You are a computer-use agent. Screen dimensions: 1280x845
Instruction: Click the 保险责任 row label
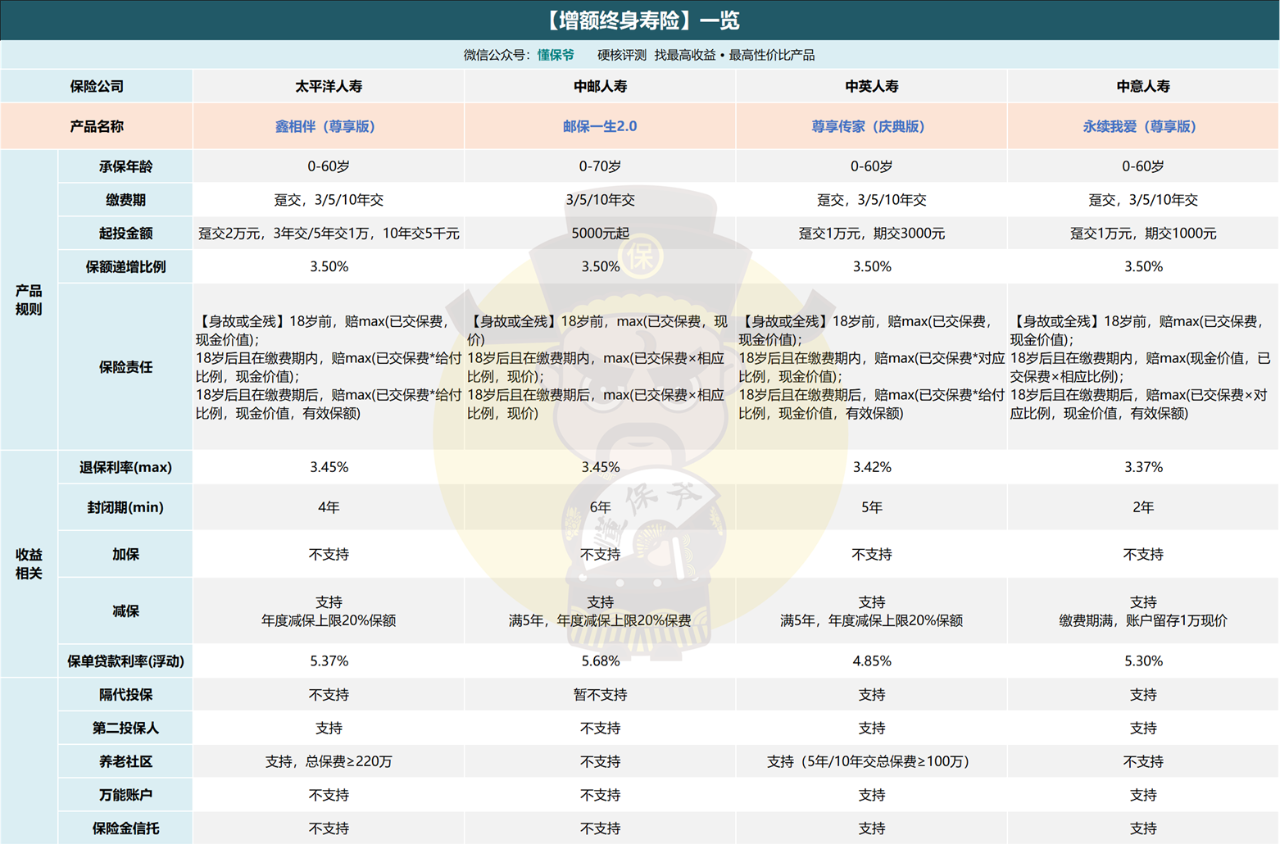click(x=125, y=367)
